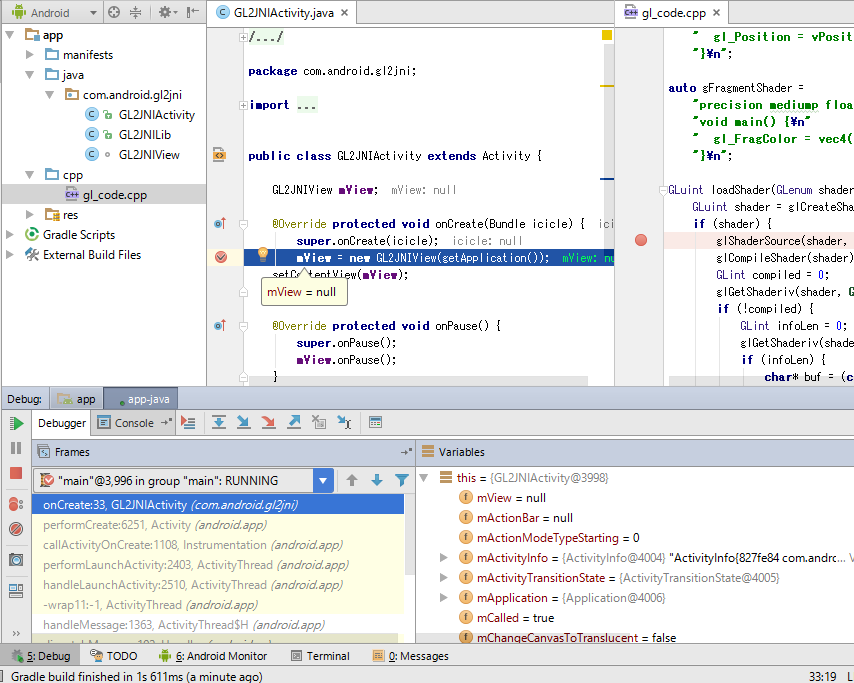This screenshot has height=683, width=854.
Task: Click collapse all icon in project toolbar
Action: coord(136,12)
